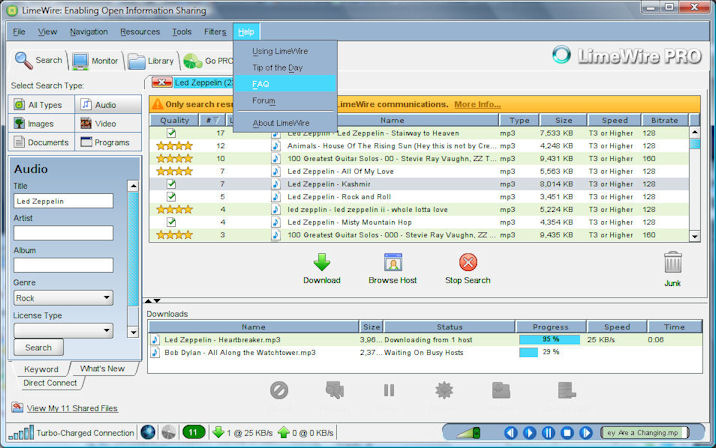Select the Images search type

pos(42,123)
